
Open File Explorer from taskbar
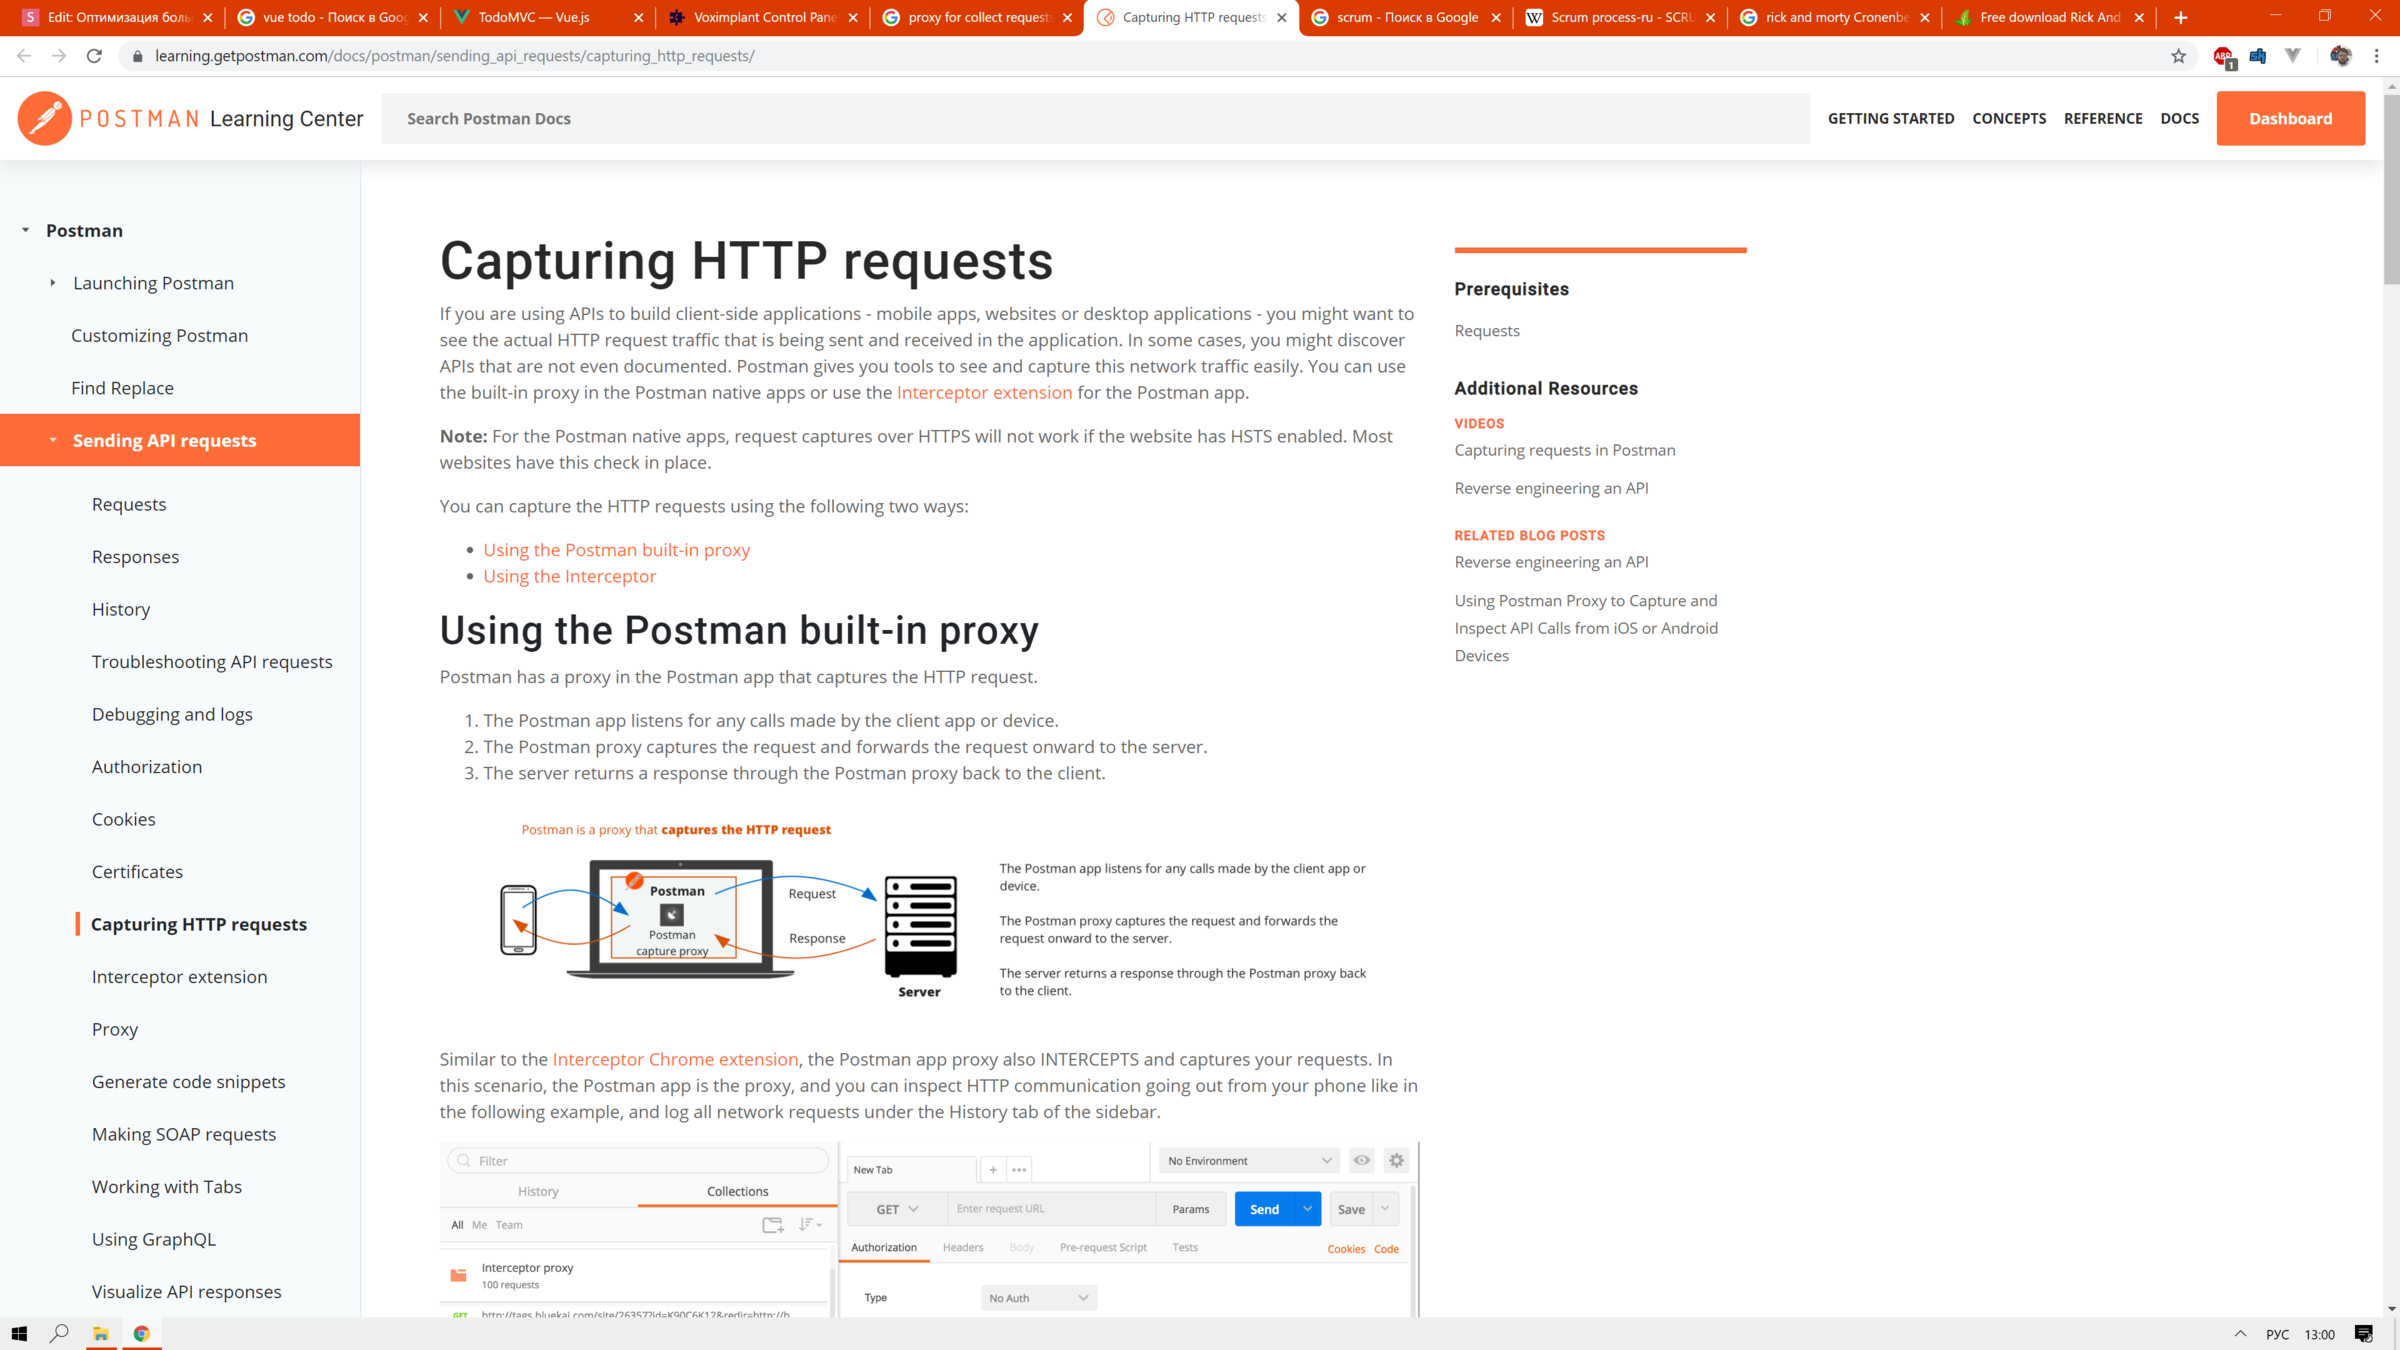(101, 1333)
